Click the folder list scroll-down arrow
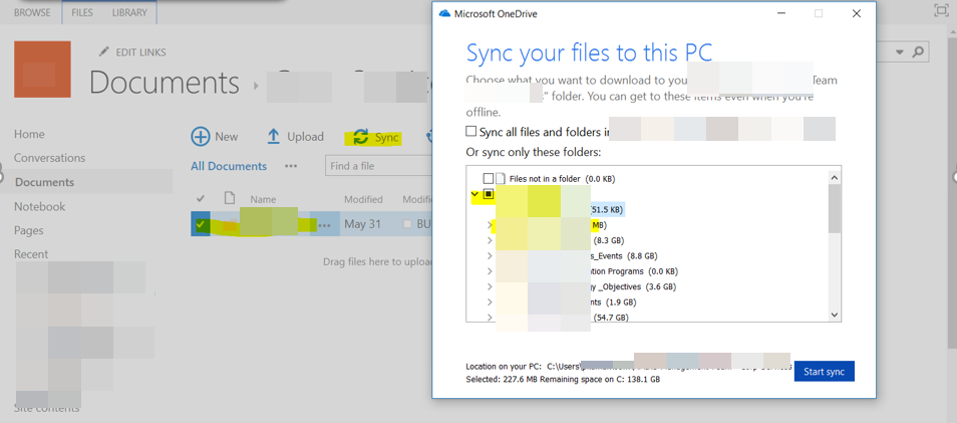Viewport: 957px width, 423px height. [x=834, y=315]
